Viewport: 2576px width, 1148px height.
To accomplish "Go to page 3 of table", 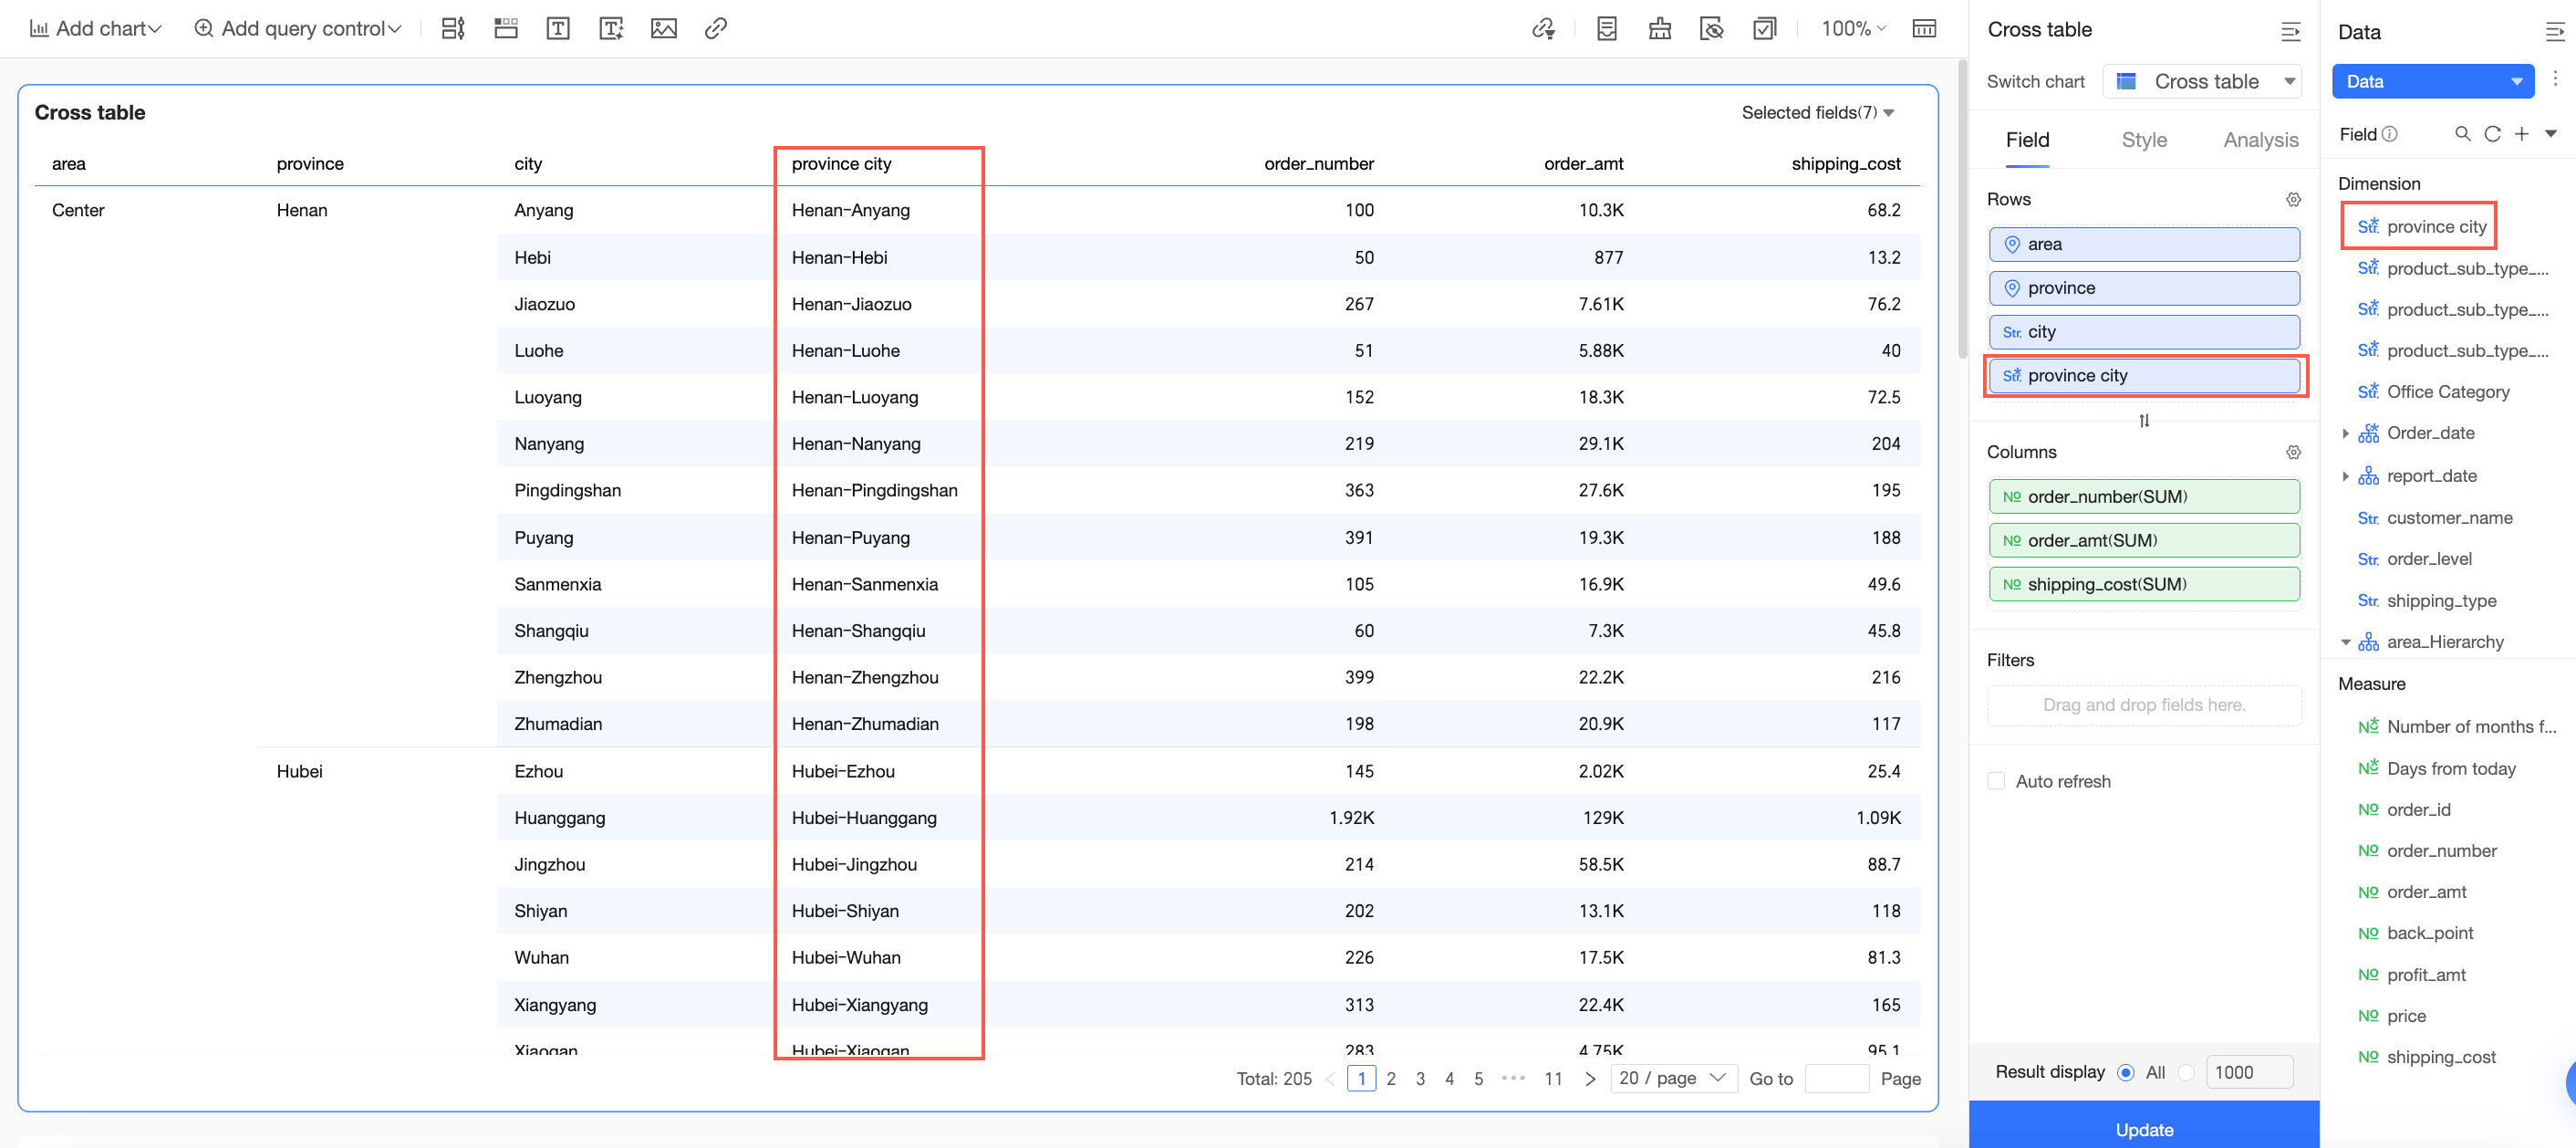I will (x=1419, y=1079).
